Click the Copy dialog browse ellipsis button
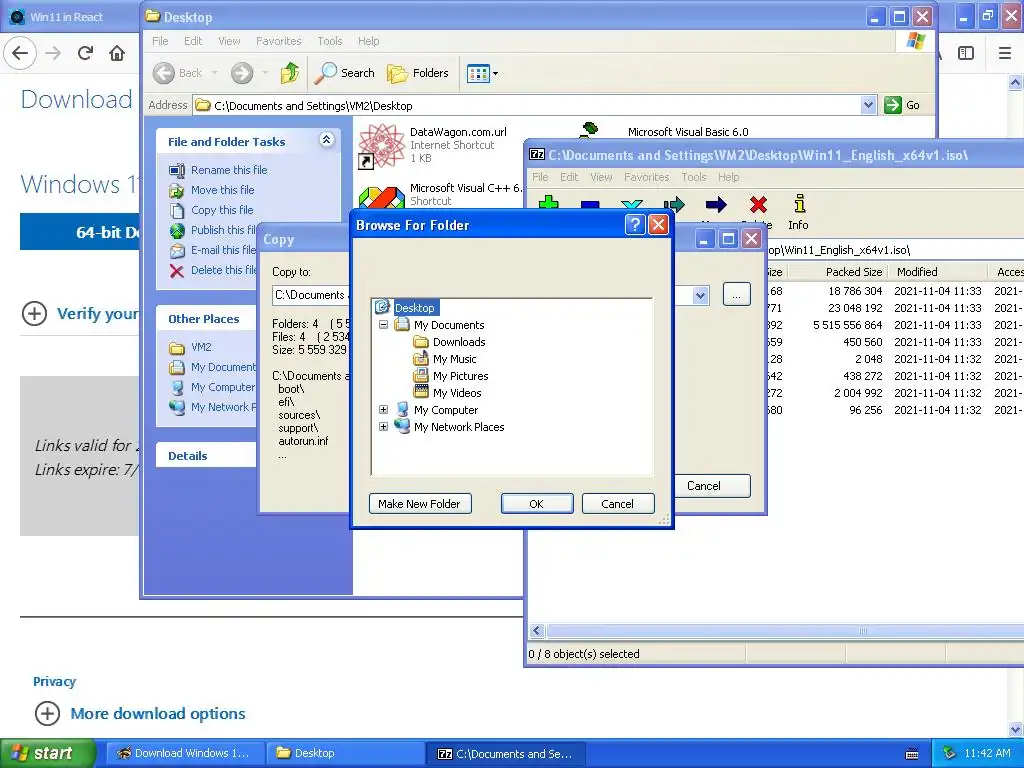 tap(736, 295)
